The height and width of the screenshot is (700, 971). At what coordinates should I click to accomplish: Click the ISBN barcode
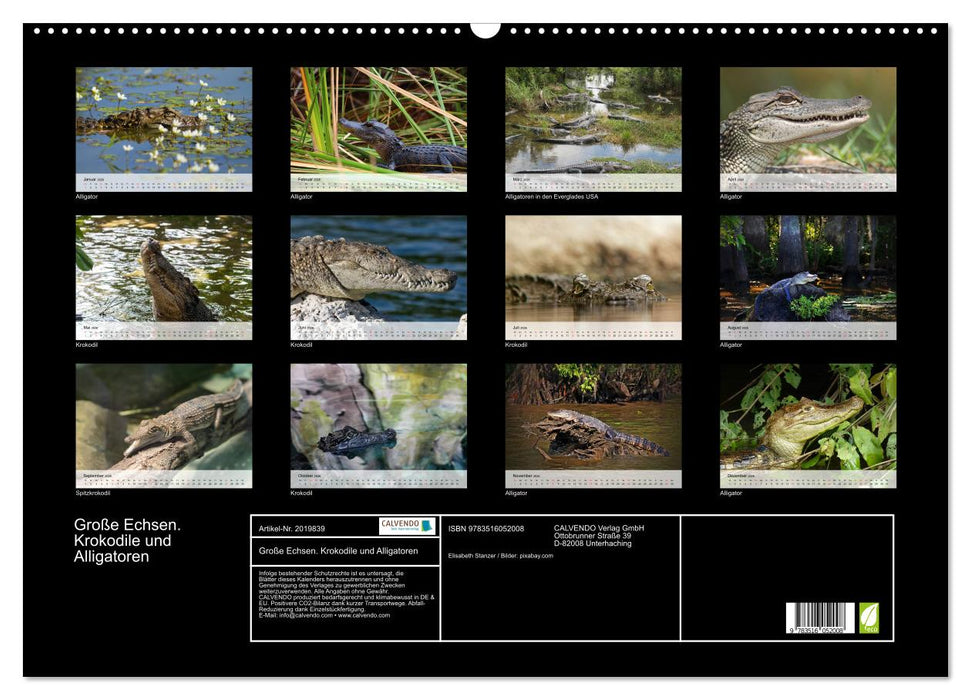[x=820, y=618]
